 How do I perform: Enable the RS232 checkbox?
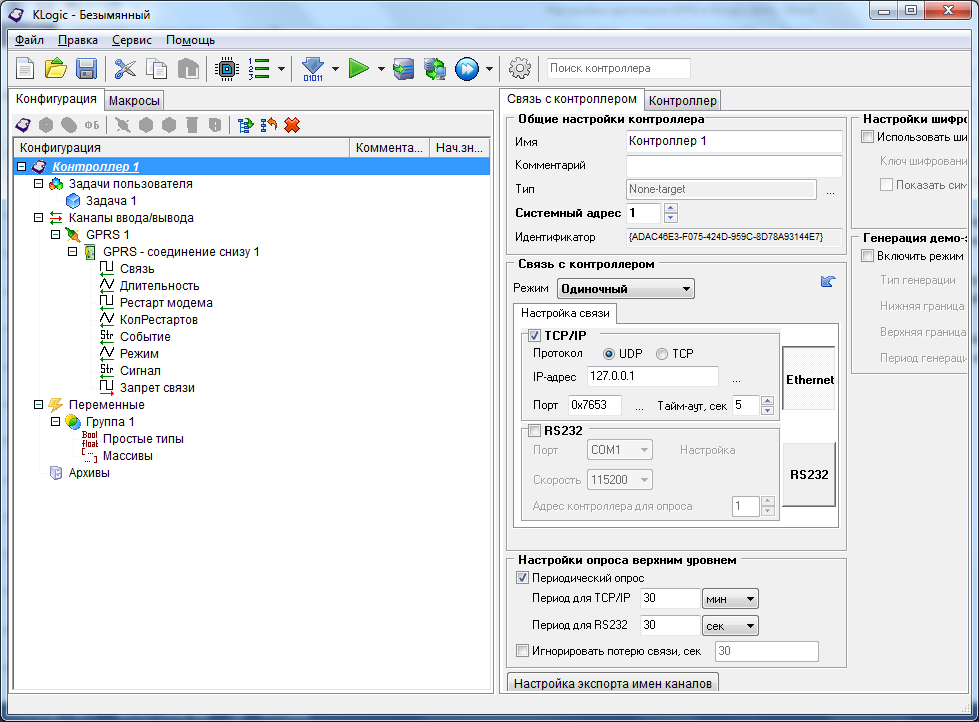534,431
